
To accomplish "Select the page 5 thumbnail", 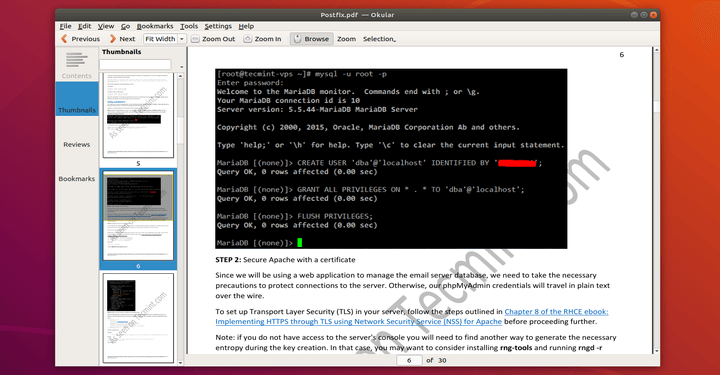I will (x=138, y=115).
